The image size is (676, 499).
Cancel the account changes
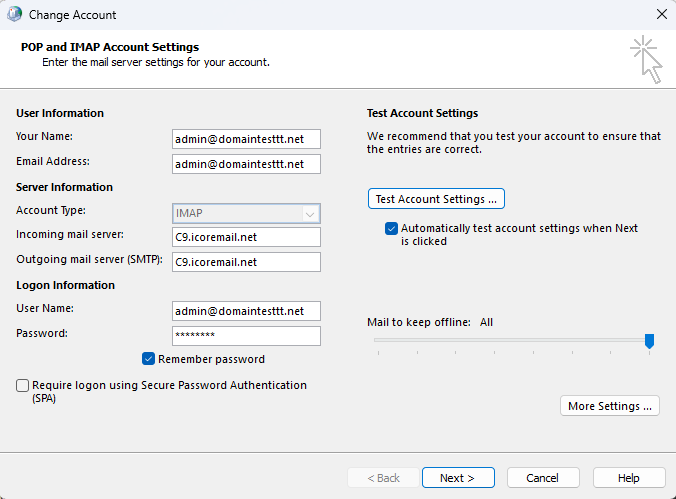543,478
